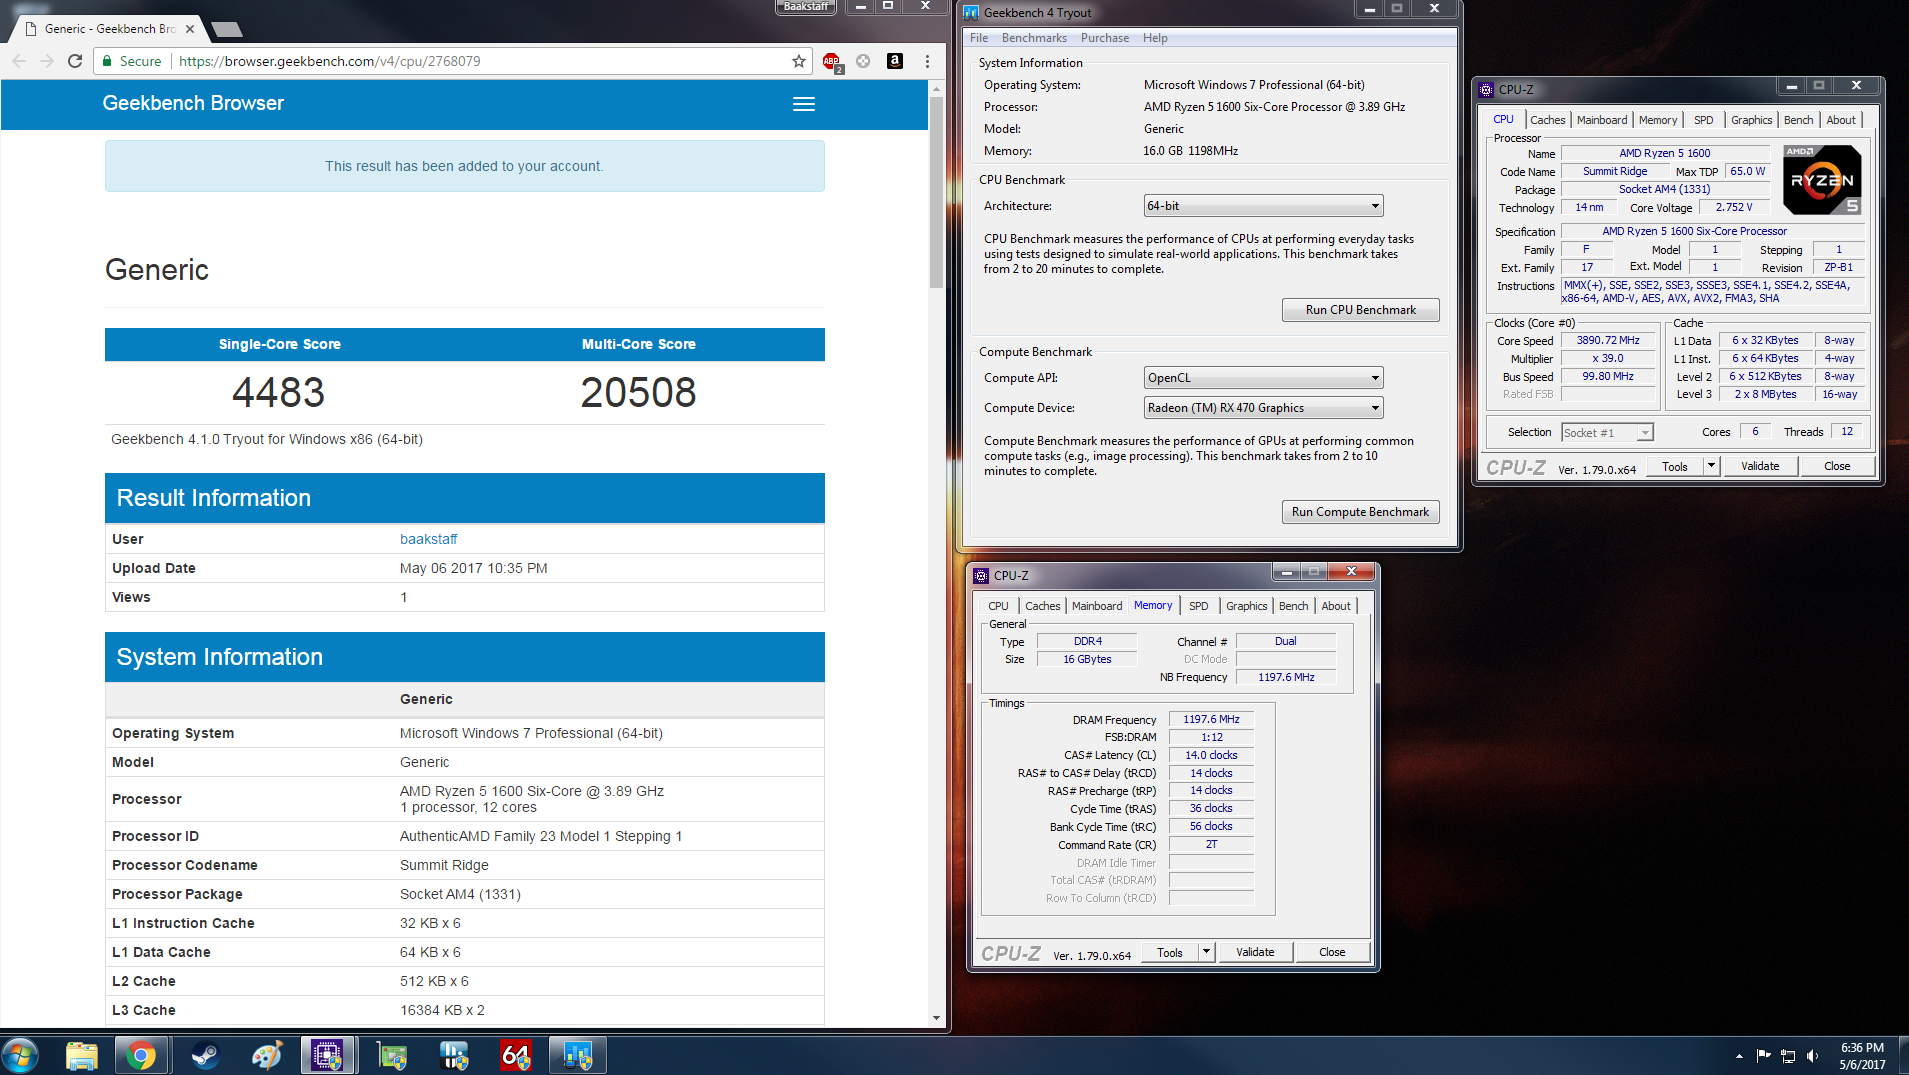Click Run CPU Benchmark button
This screenshot has width=1909, height=1075.
coord(1360,310)
